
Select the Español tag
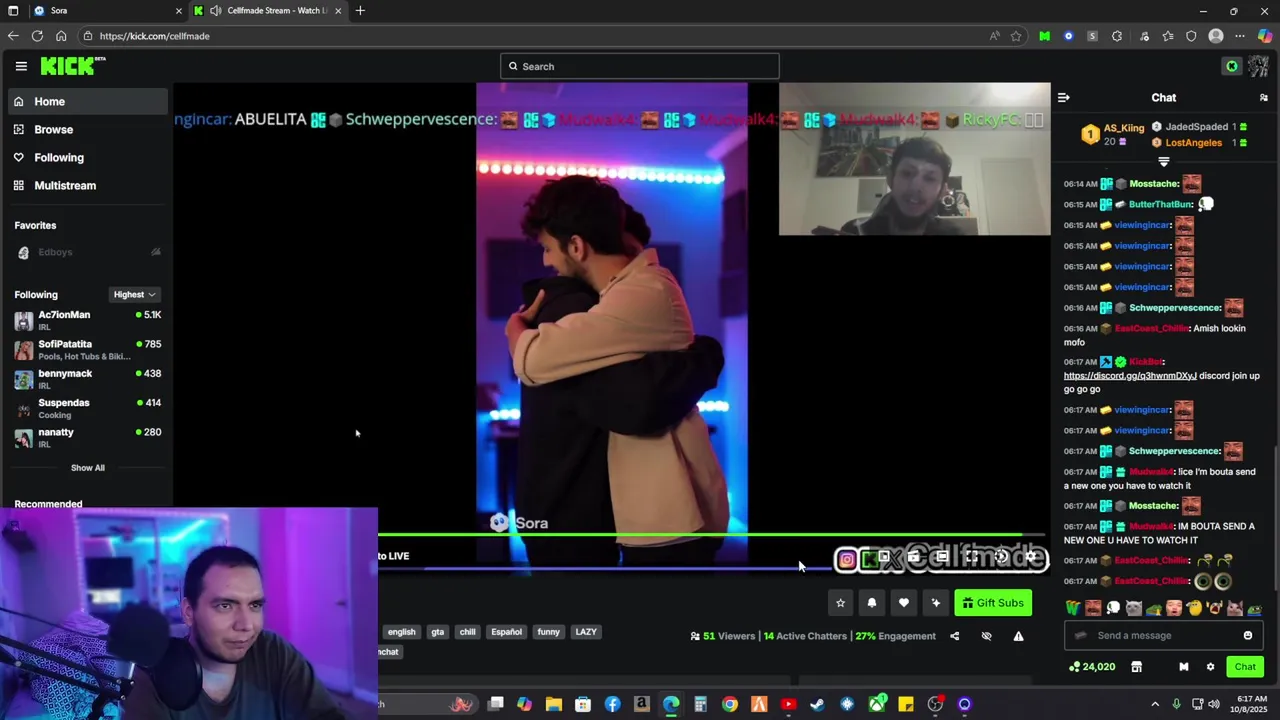pyautogui.click(x=506, y=632)
